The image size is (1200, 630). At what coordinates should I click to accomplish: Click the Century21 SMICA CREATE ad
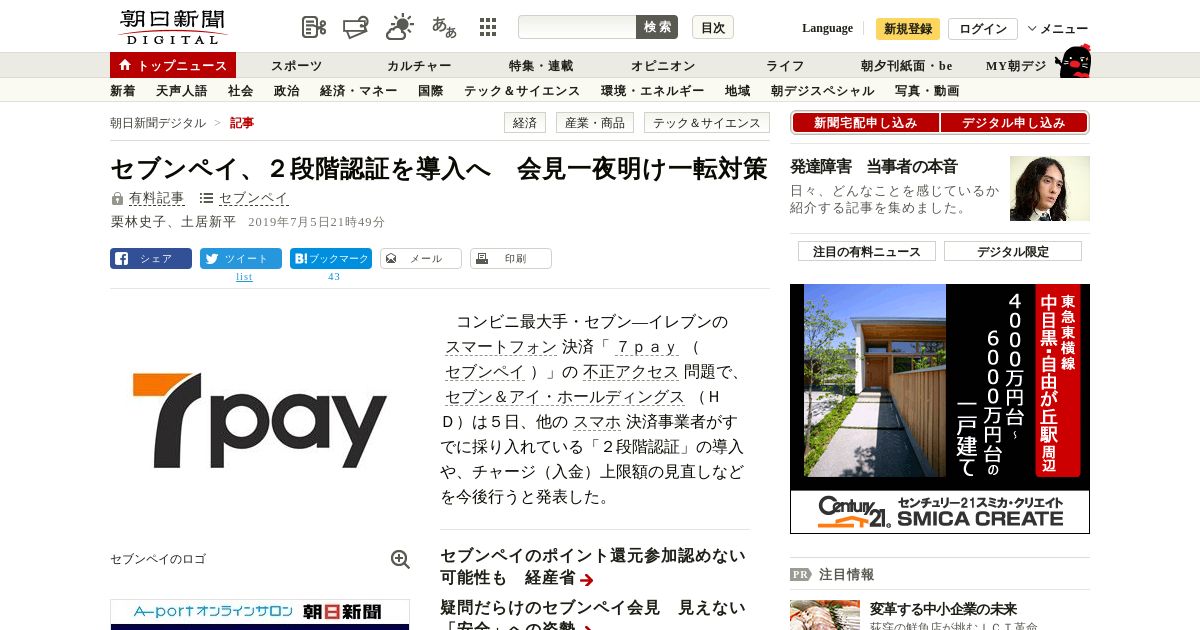click(x=940, y=409)
